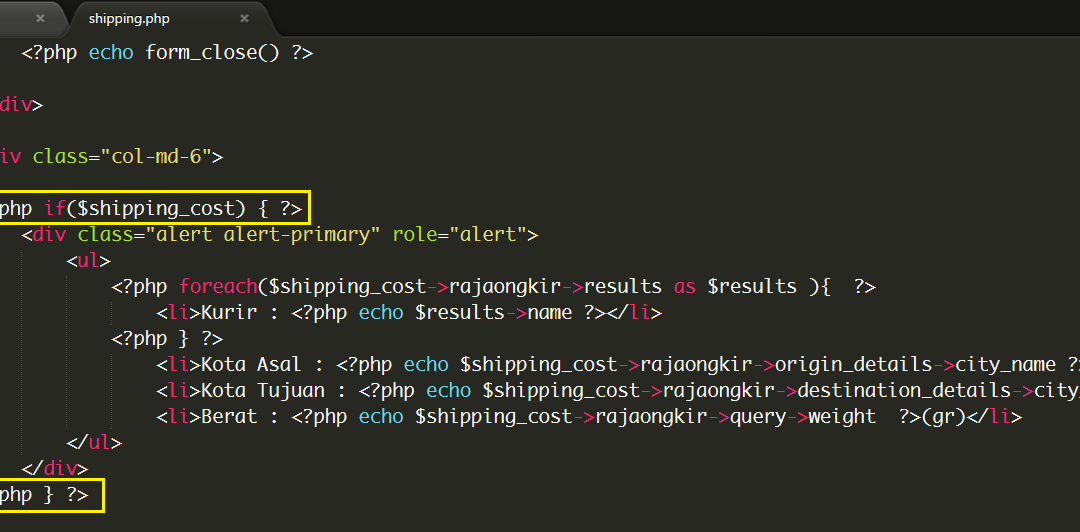The image size is (1080, 532).
Task: Click the weight property in the Berat line
Action: (842, 417)
